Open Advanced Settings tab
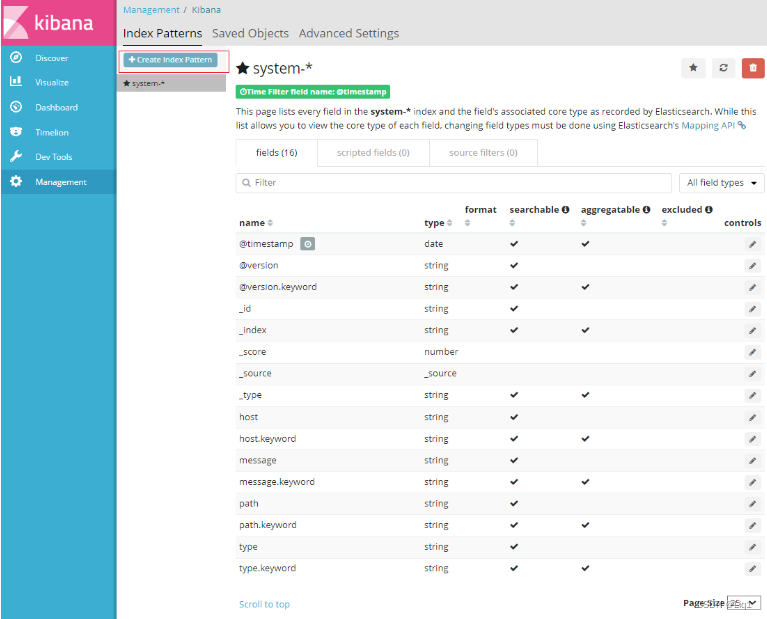This screenshot has height=619, width=767. point(349,33)
